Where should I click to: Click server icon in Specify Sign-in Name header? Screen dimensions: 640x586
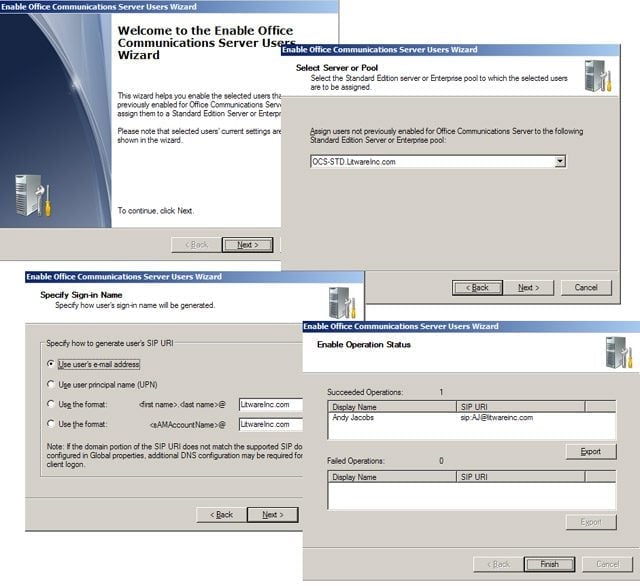342,303
